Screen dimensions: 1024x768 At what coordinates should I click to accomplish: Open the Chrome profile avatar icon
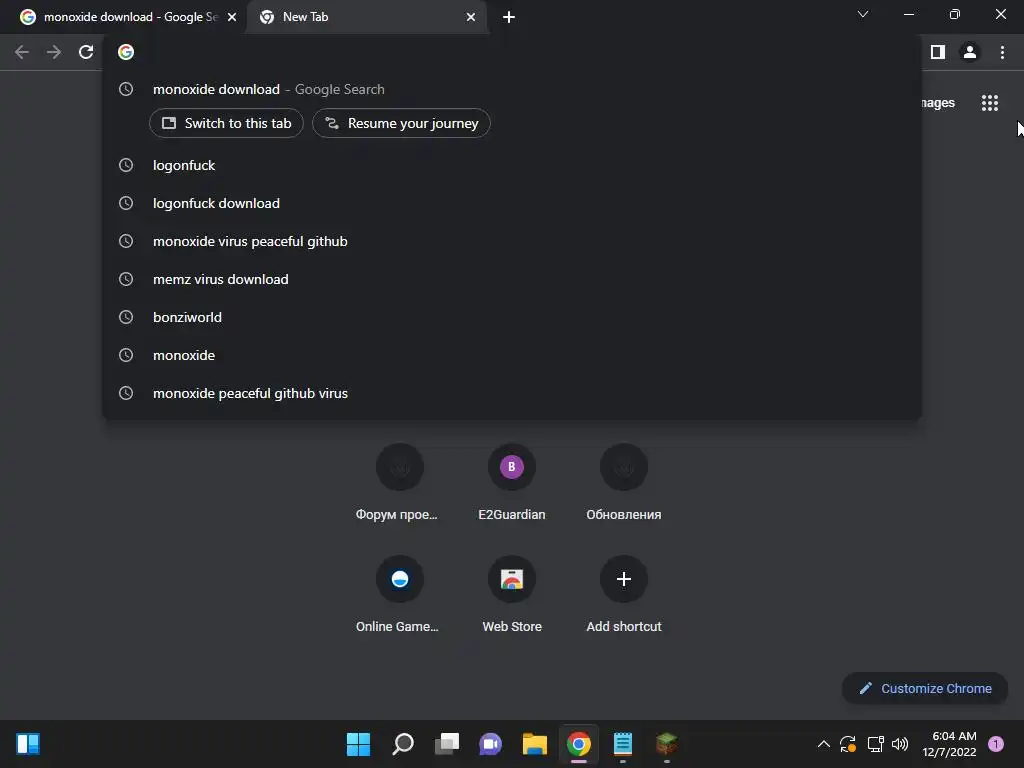pyautogui.click(x=970, y=52)
